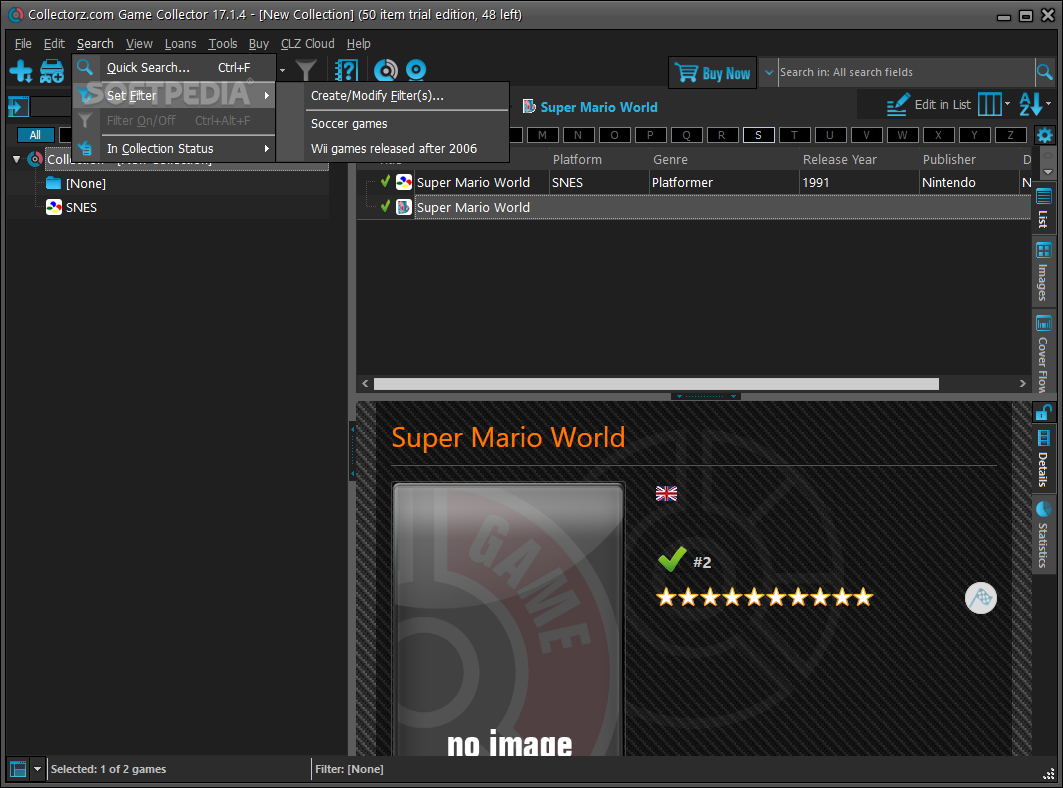Image resolution: width=1063 pixels, height=788 pixels.
Task: Click the Buy Now button
Action: coord(713,73)
